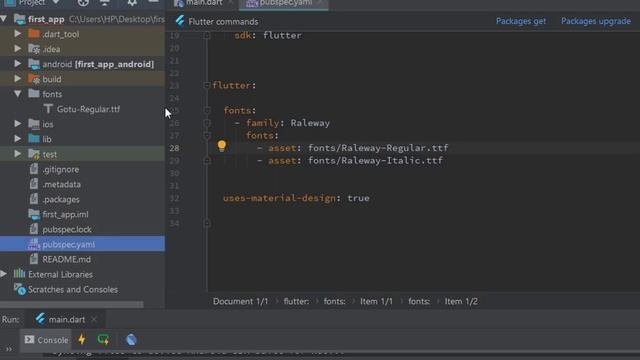
Task: Click Flutter logo in Flutter commands bar
Action: [180, 21]
